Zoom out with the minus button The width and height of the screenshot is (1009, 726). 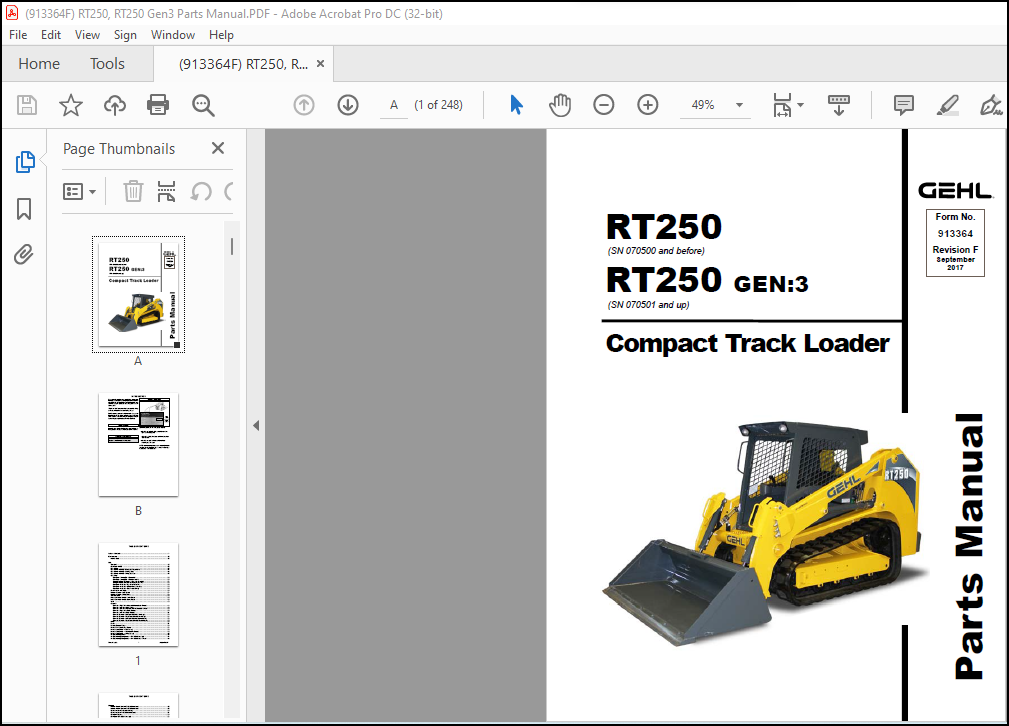tap(604, 105)
